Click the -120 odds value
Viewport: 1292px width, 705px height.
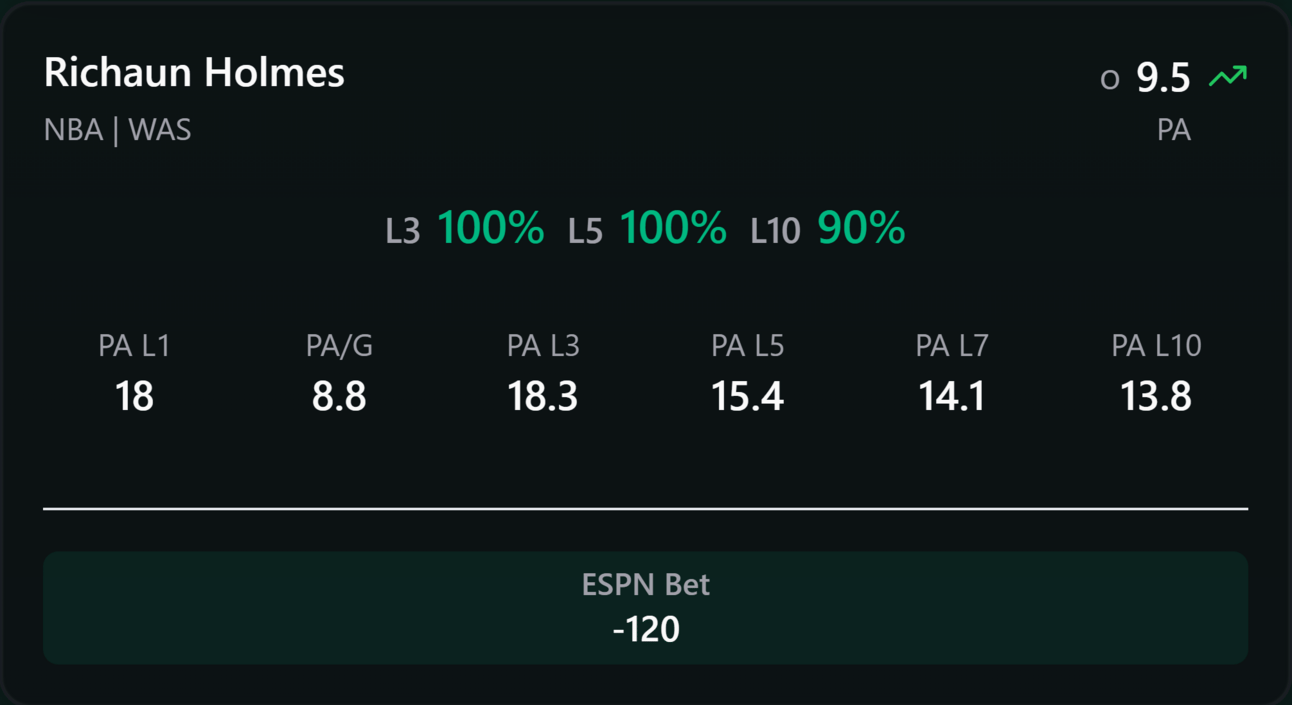point(646,629)
